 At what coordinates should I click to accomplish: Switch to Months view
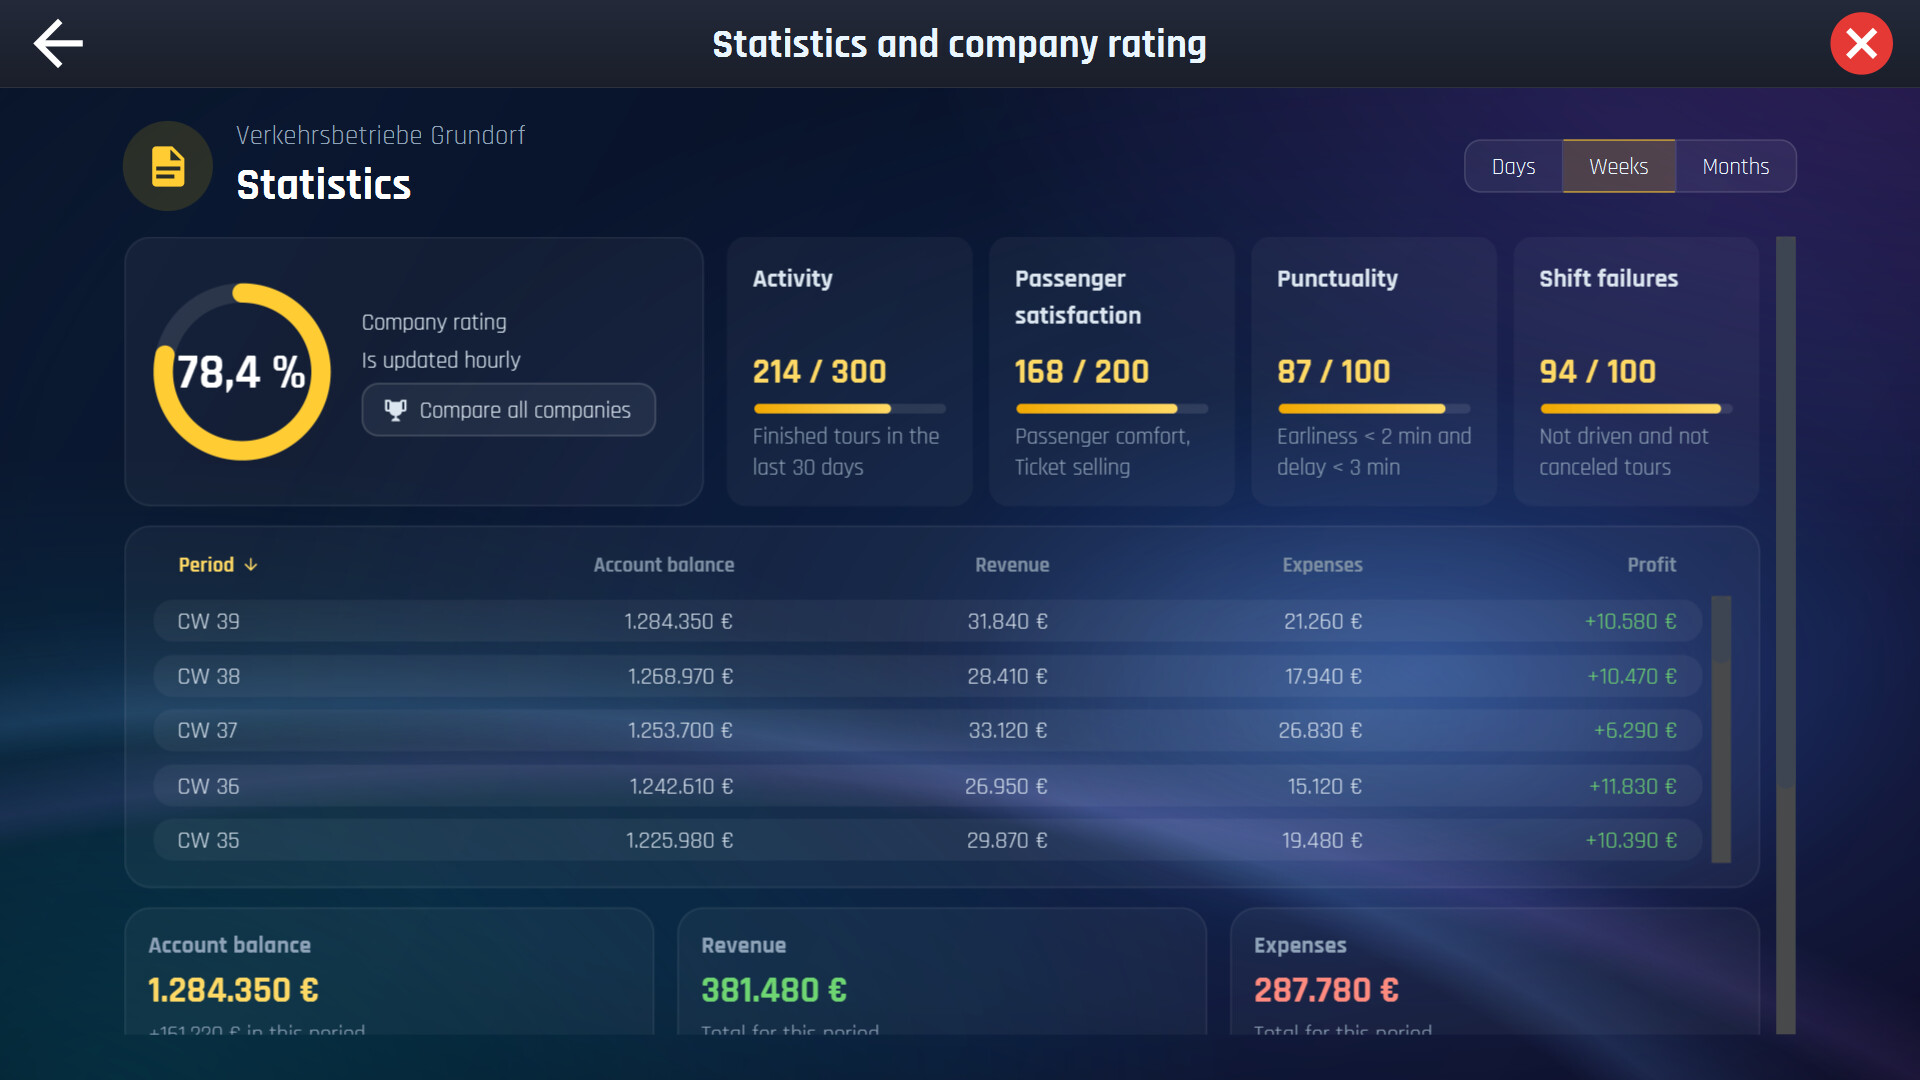[x=1735, y=166]
